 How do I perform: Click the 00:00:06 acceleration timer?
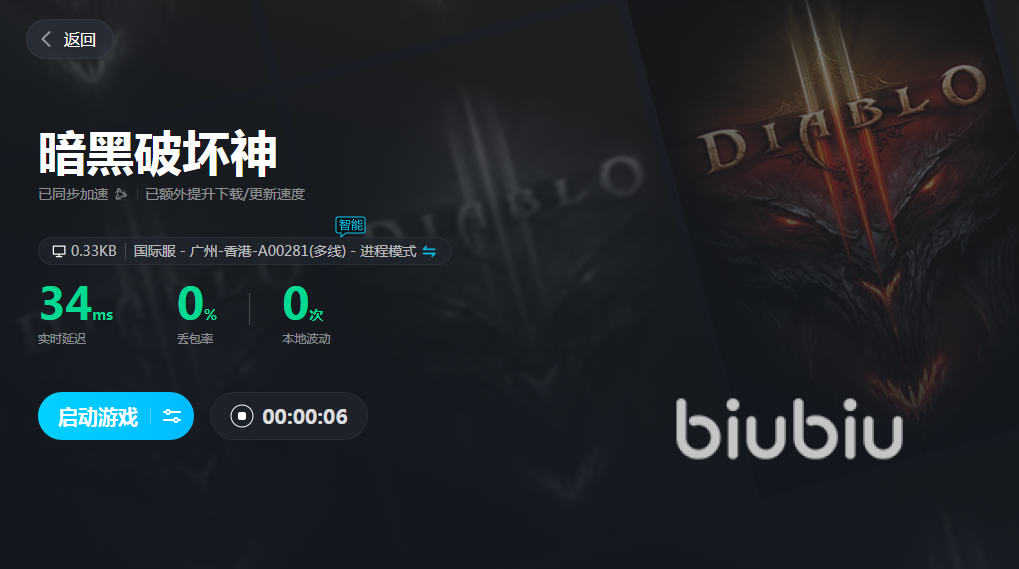pyautogui.click(x=305, y=416)
